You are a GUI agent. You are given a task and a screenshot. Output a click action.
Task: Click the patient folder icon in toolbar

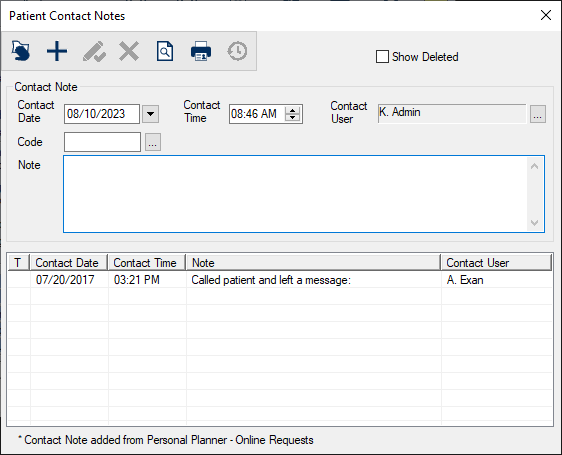coord(21,51)
